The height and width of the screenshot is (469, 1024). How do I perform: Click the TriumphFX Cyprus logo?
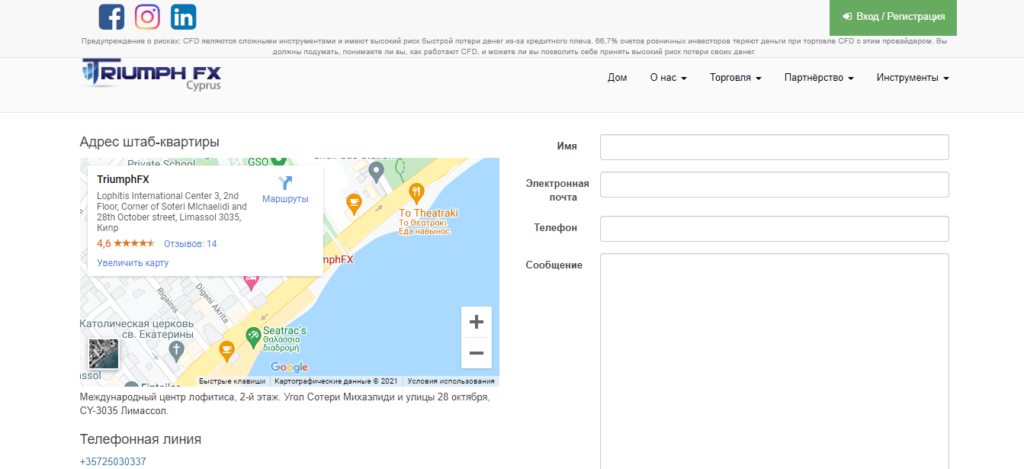click(152, 75)
